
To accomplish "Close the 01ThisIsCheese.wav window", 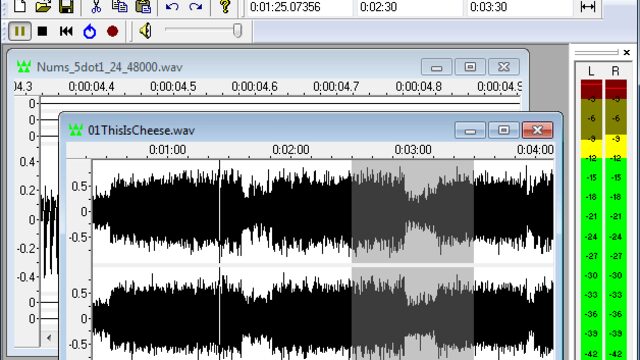I will pos(538,130).
